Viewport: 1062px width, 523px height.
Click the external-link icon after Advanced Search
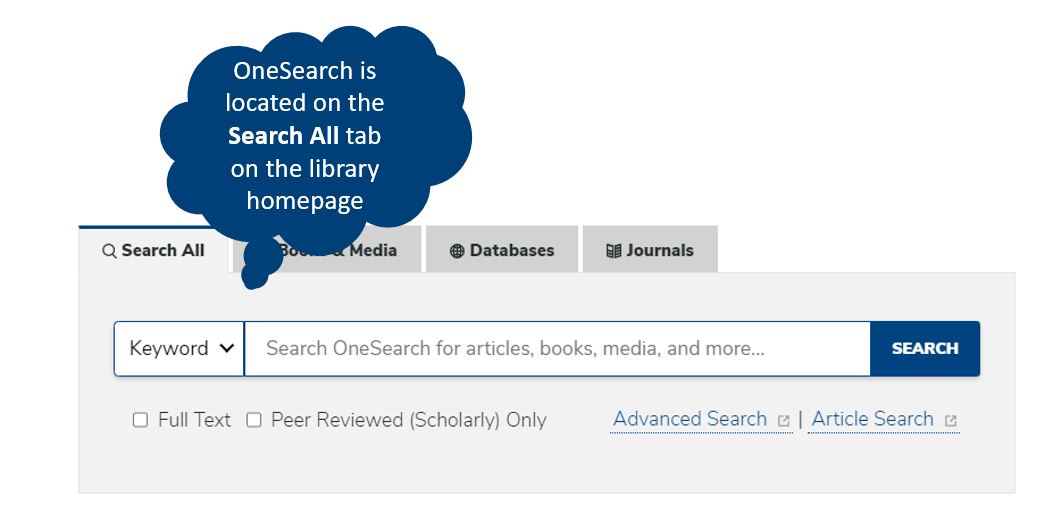784,421
